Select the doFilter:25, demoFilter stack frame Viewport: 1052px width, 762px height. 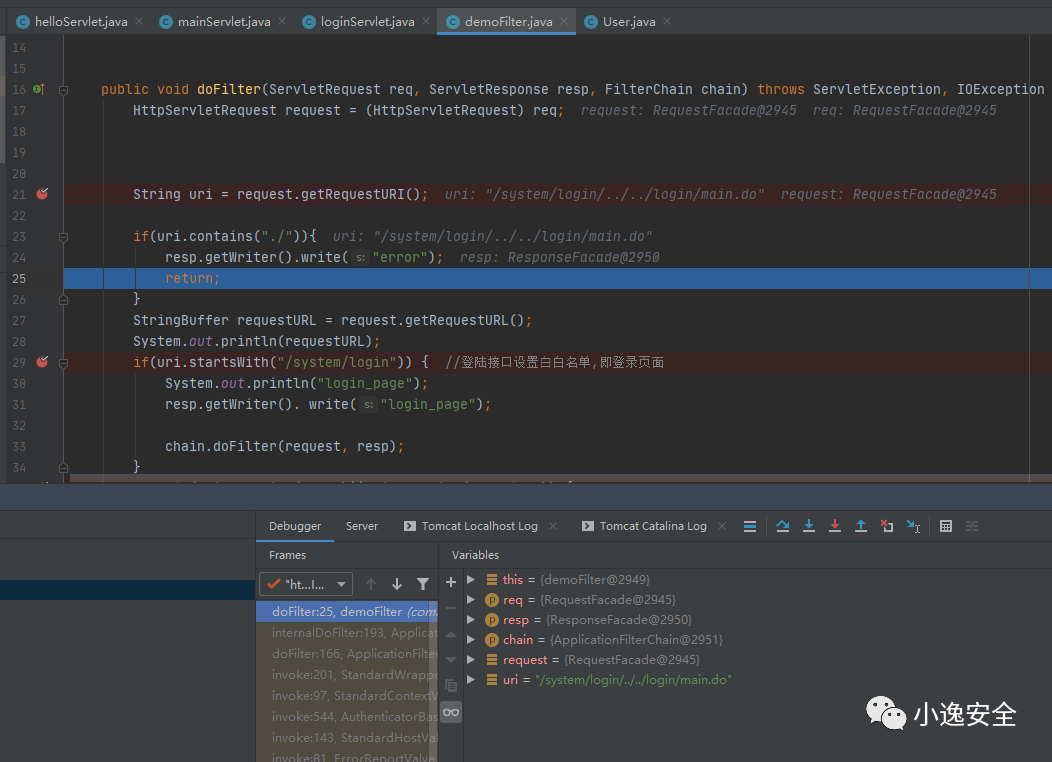(x=347, y=612)
